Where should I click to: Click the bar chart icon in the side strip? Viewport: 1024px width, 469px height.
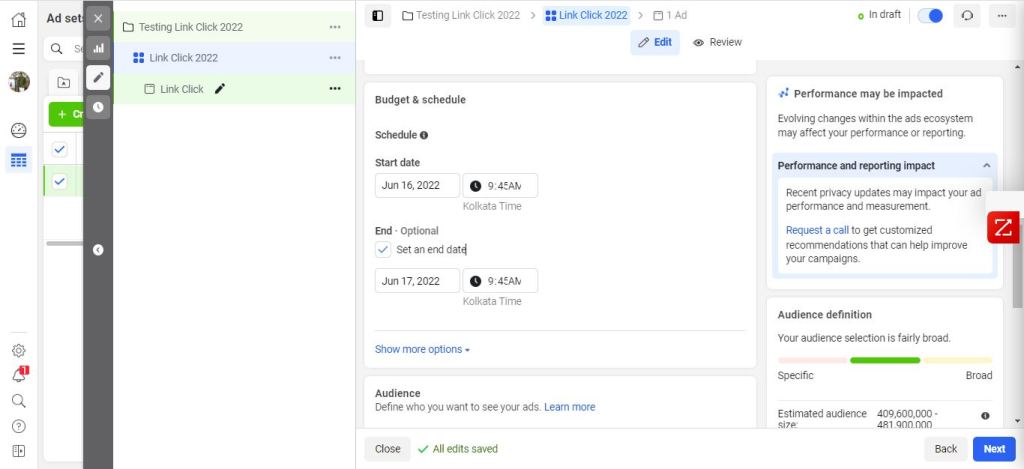point(98,47)
